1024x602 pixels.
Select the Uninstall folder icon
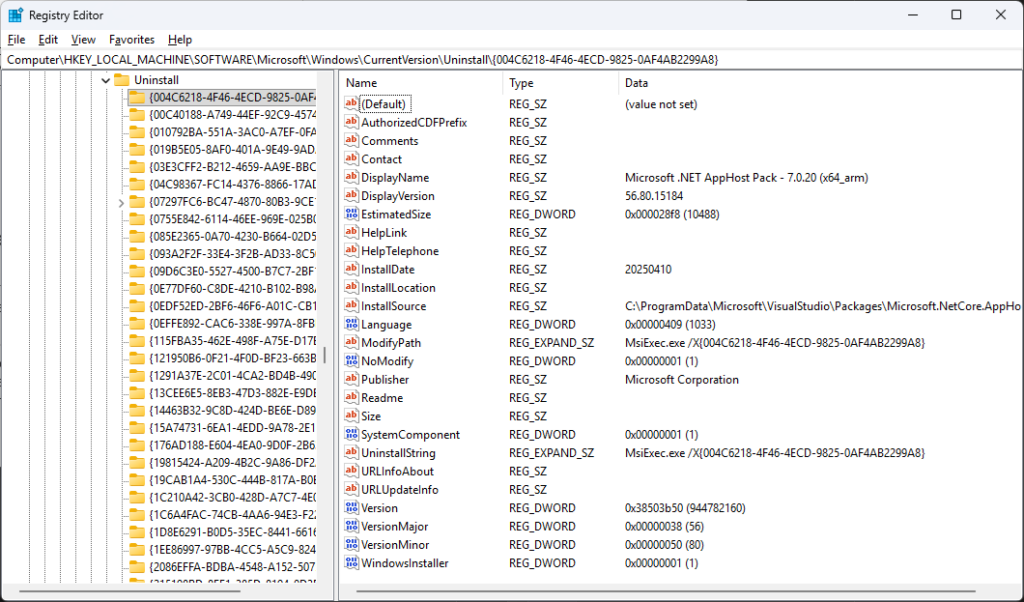click(x=121, y=80)
